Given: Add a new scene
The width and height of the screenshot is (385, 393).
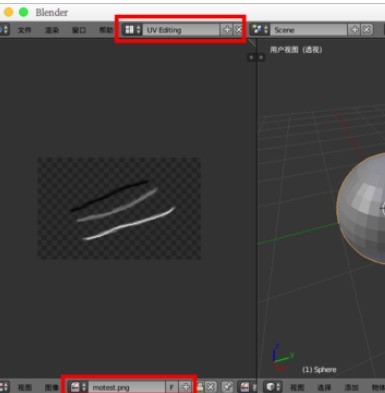Looking at the screenshot, I should [x=354, y=30].
